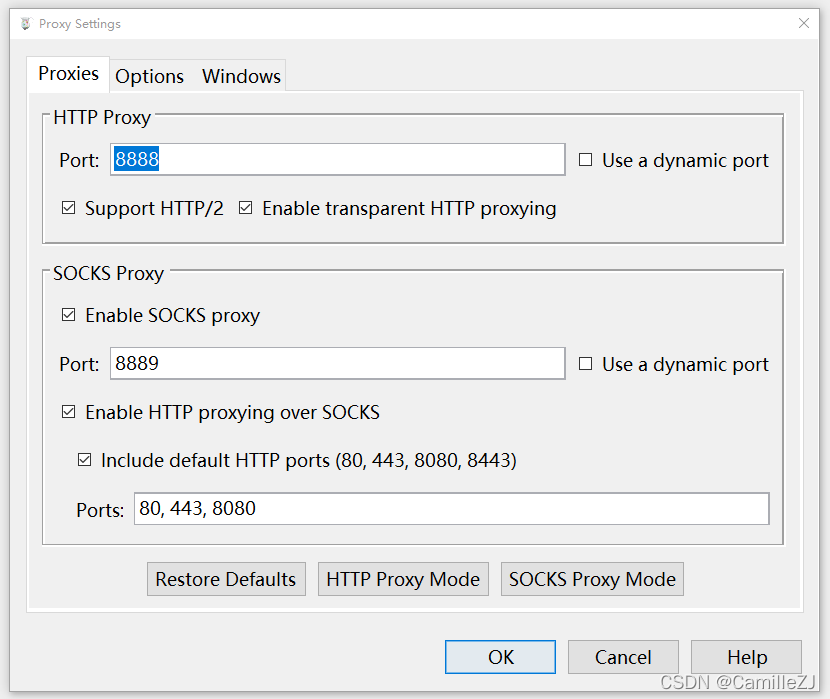Click the SOCKS Proxy port field
Viewport: 830px width, 699px height.
coord(338,364)
